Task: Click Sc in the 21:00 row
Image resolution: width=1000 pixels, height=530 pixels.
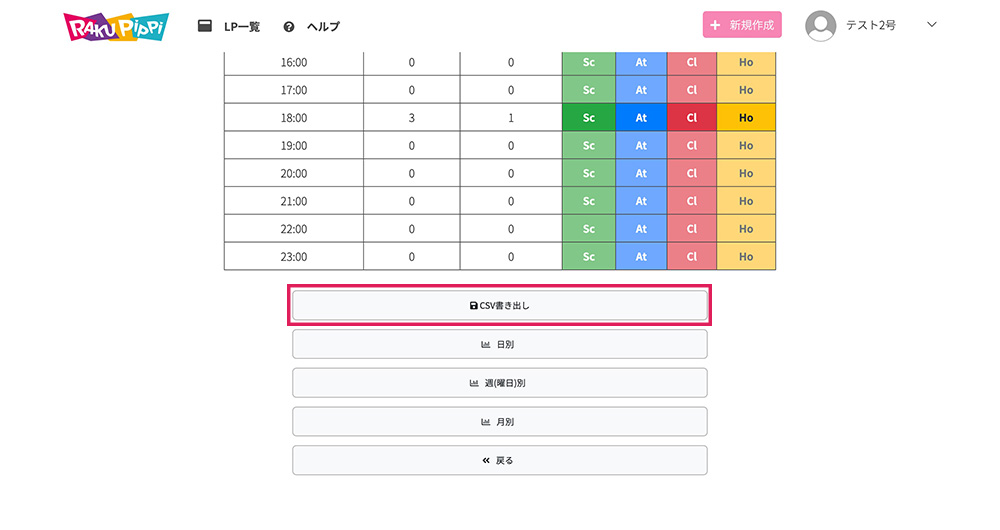Action: (x=589, y=201)
